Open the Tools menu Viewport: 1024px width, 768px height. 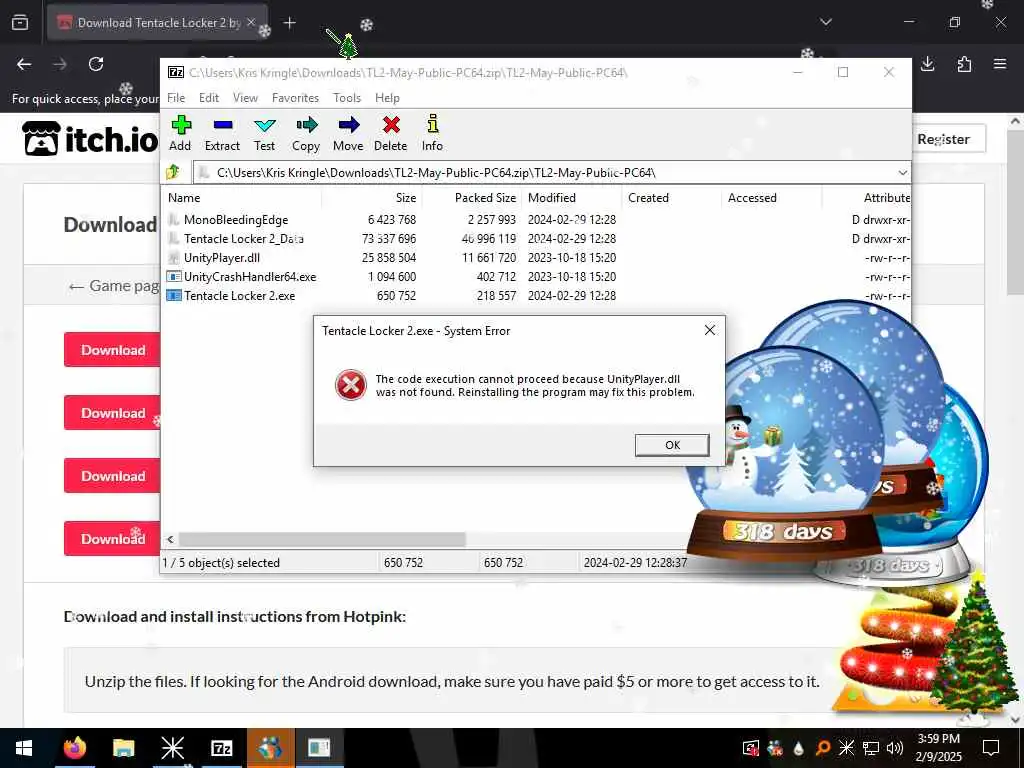pos(347,98)
